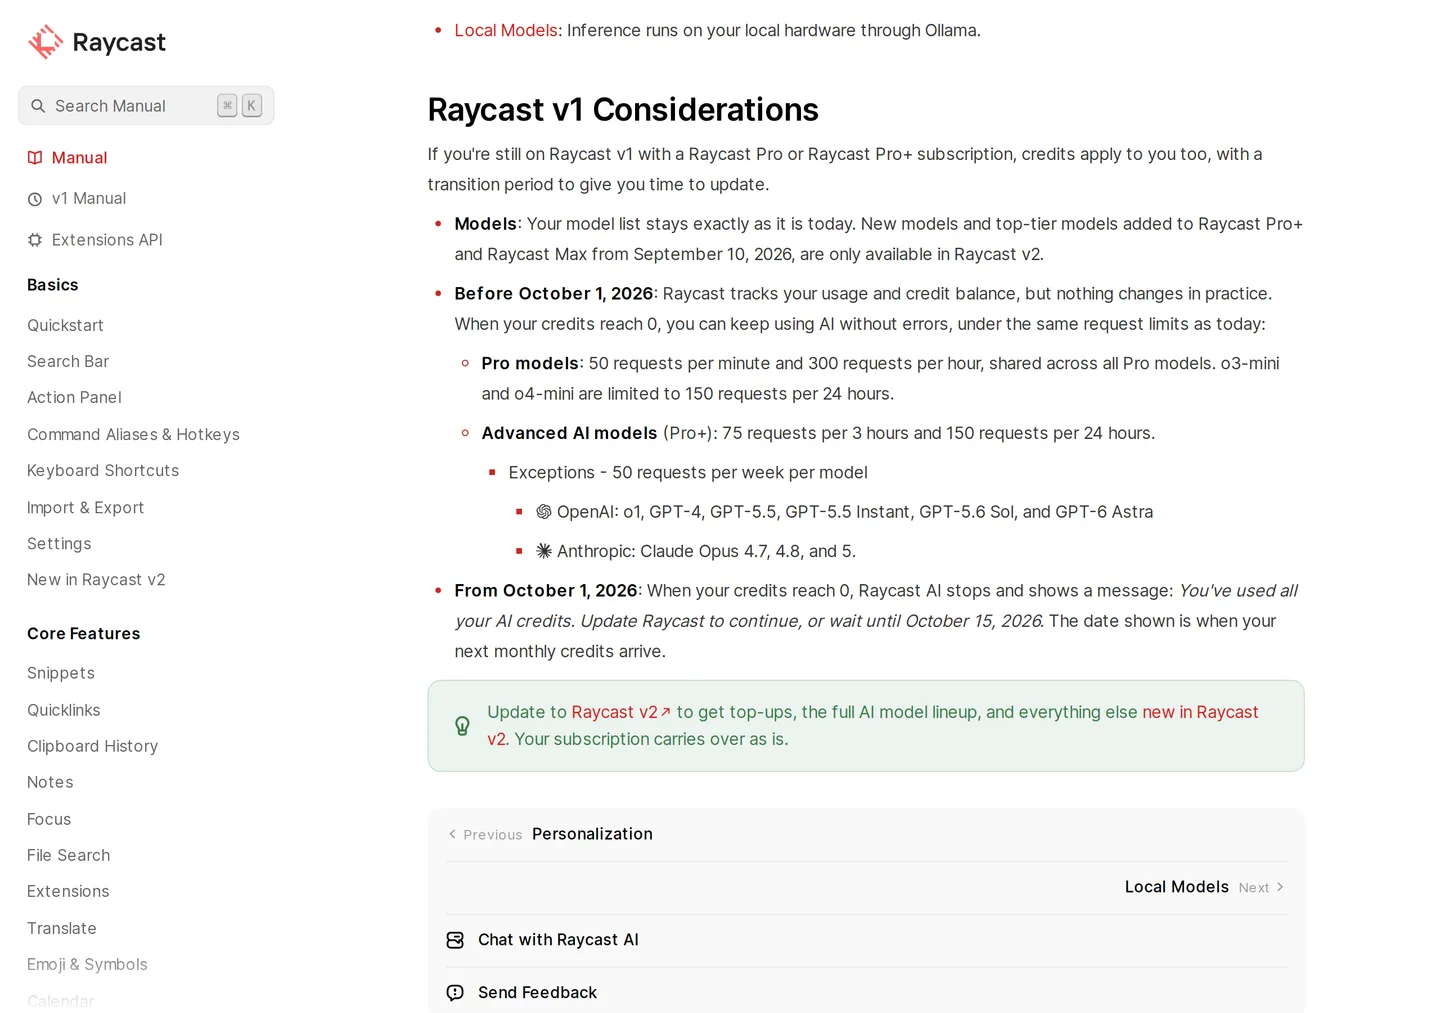Click the Extensions API gear icon

click(35, 240)
